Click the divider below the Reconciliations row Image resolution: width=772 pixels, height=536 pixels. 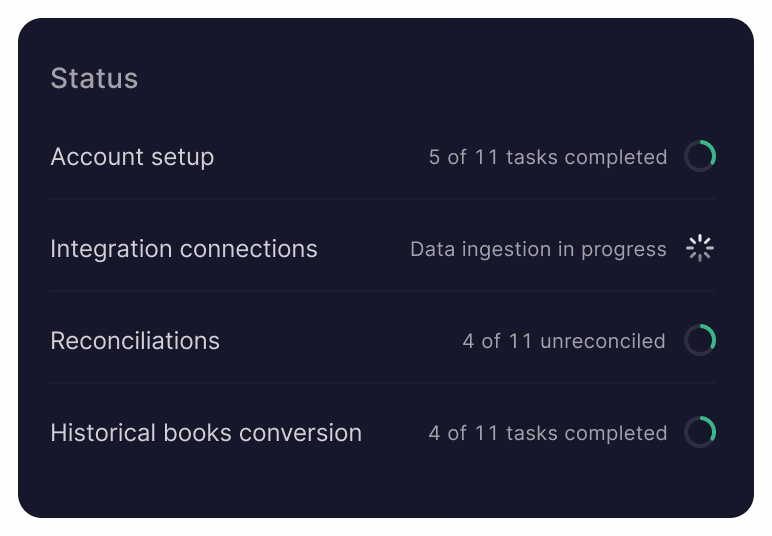pyautogui.click(x=383, y=383)
